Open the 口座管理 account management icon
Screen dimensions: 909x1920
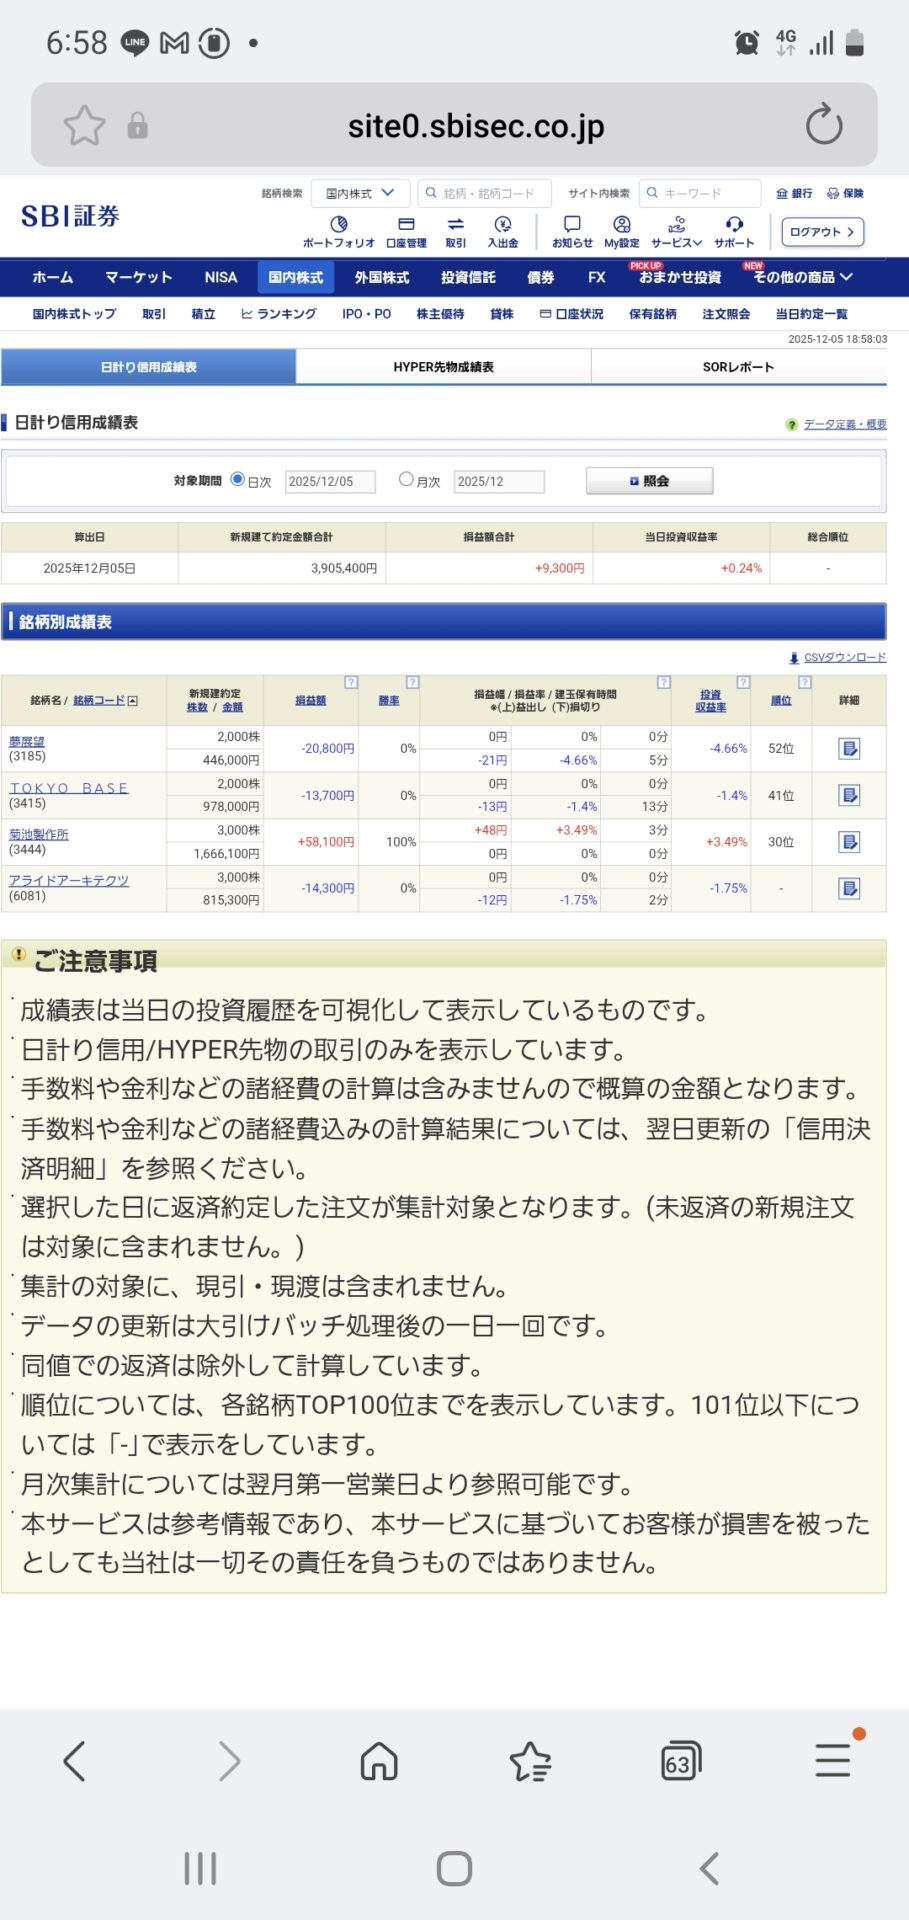click(406, 226)
